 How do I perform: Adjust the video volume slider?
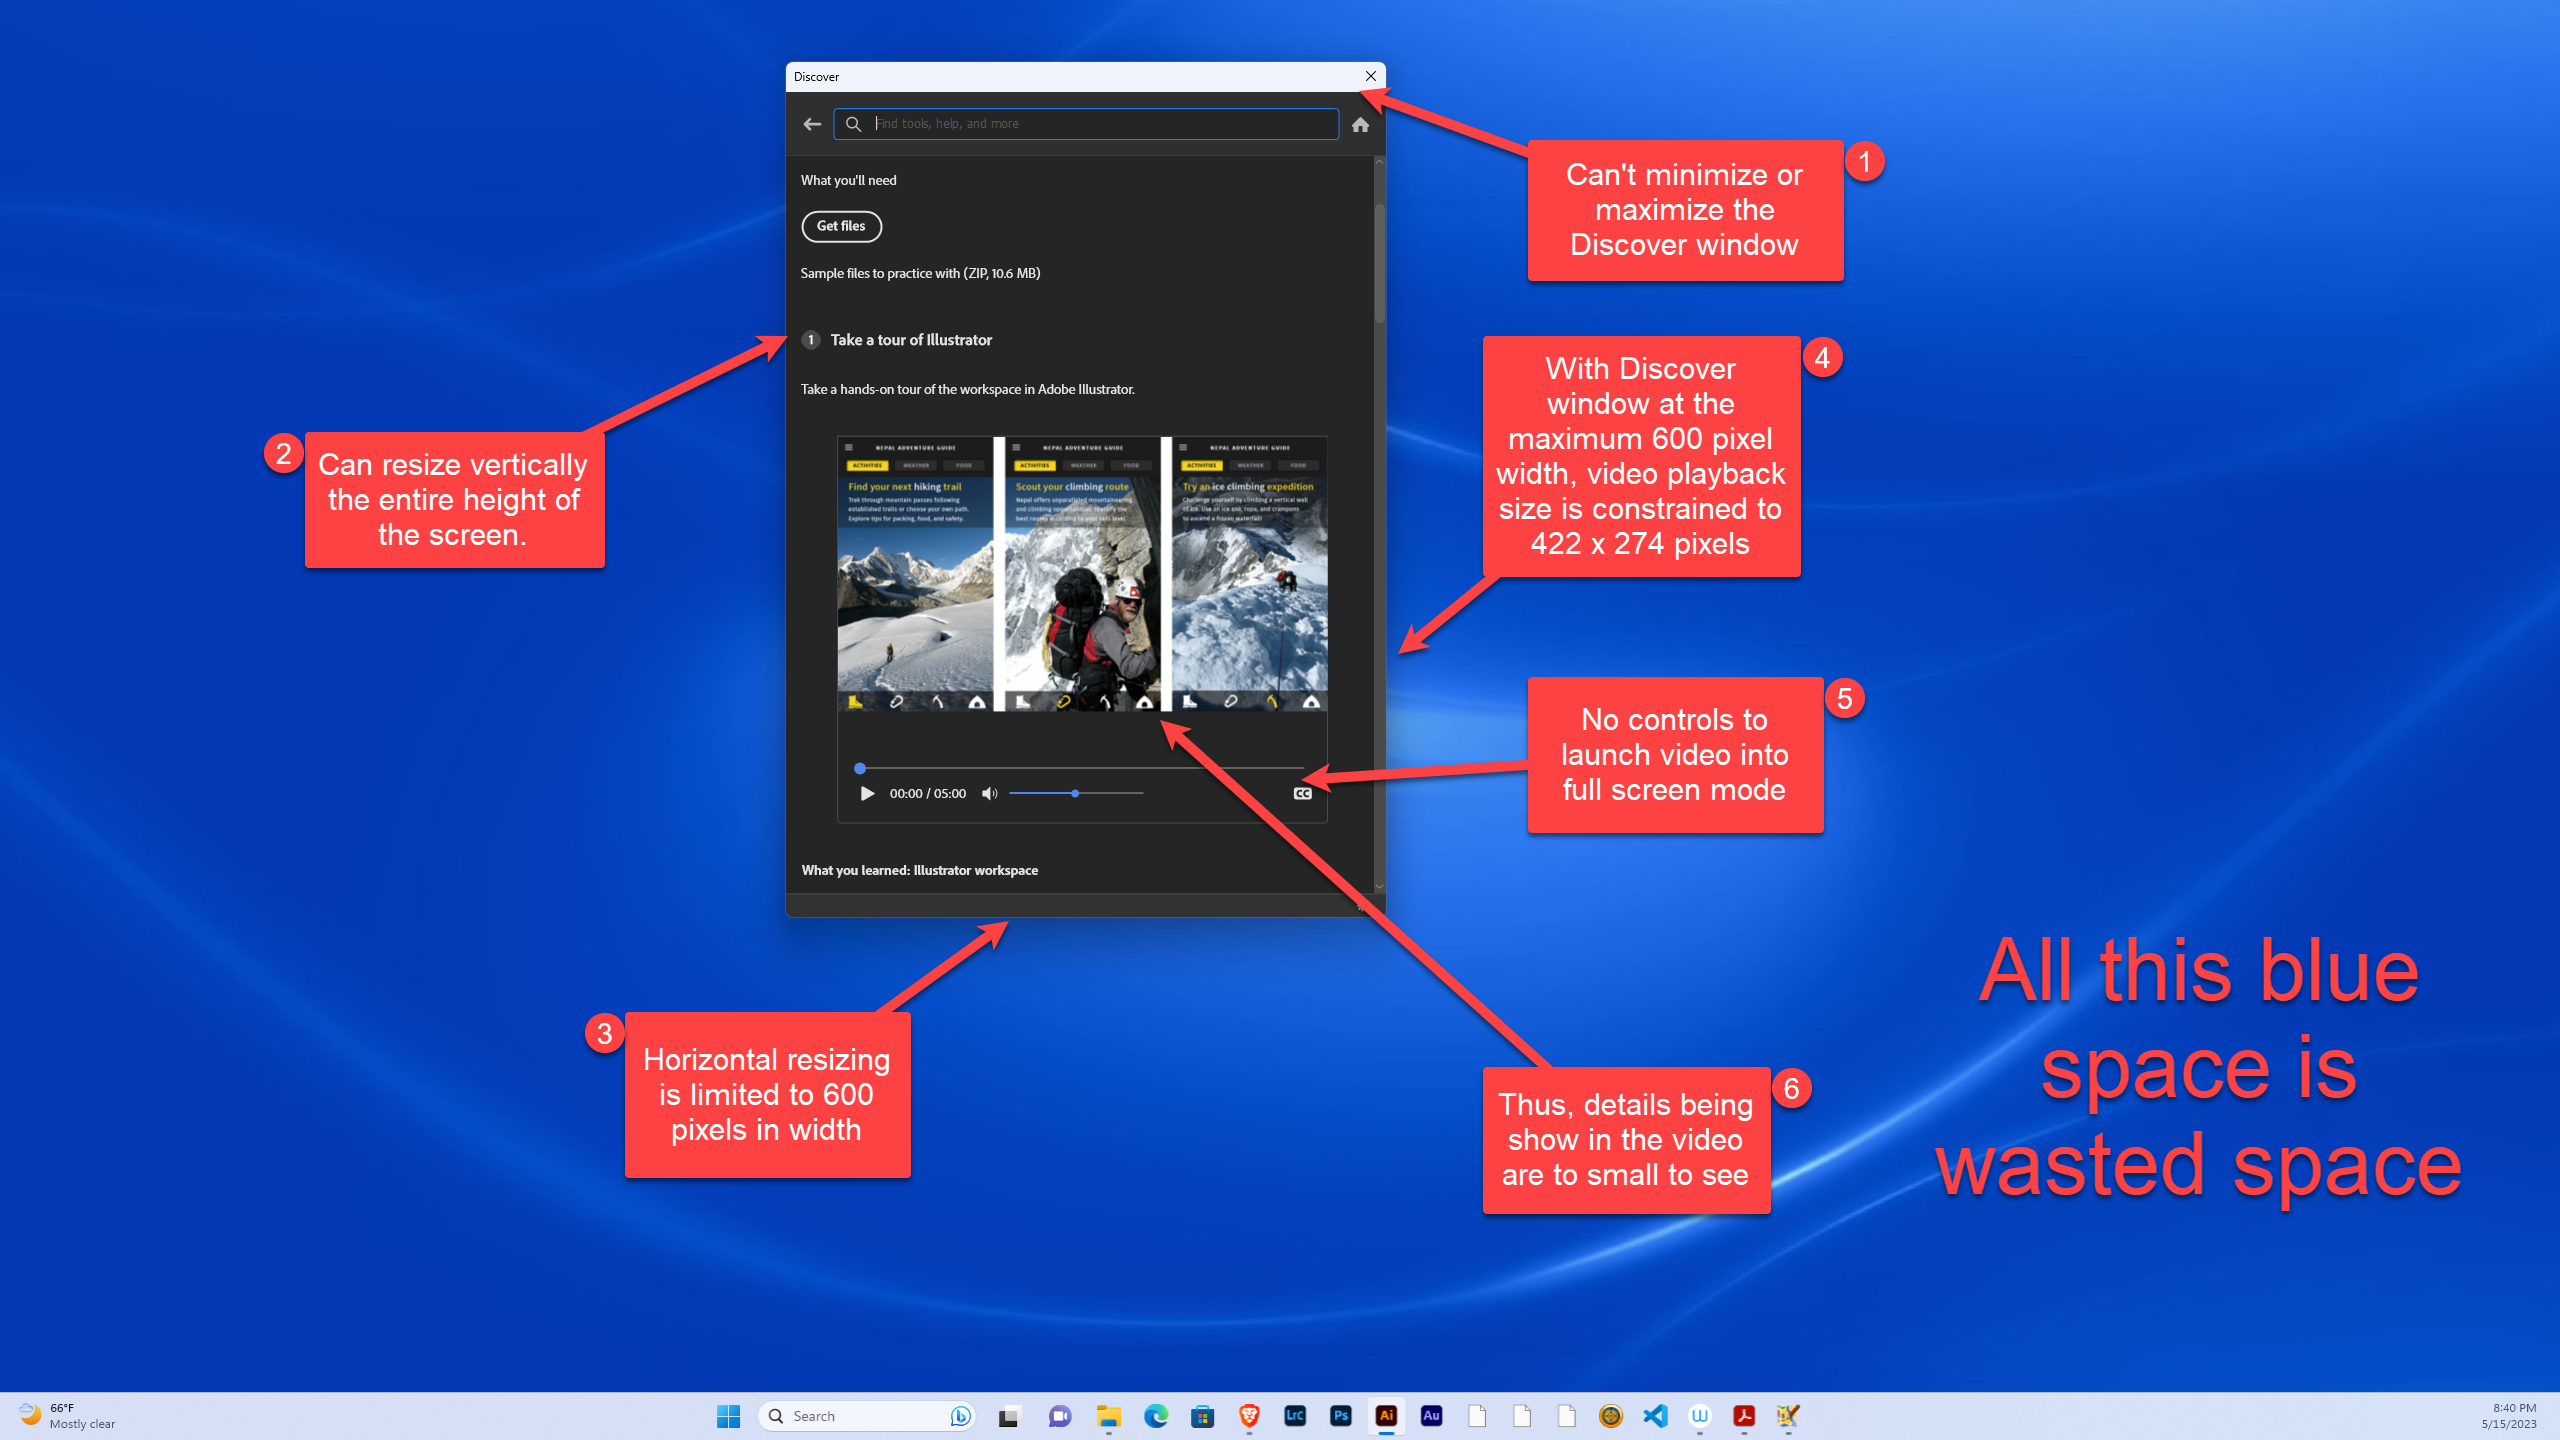[1076, 793]
